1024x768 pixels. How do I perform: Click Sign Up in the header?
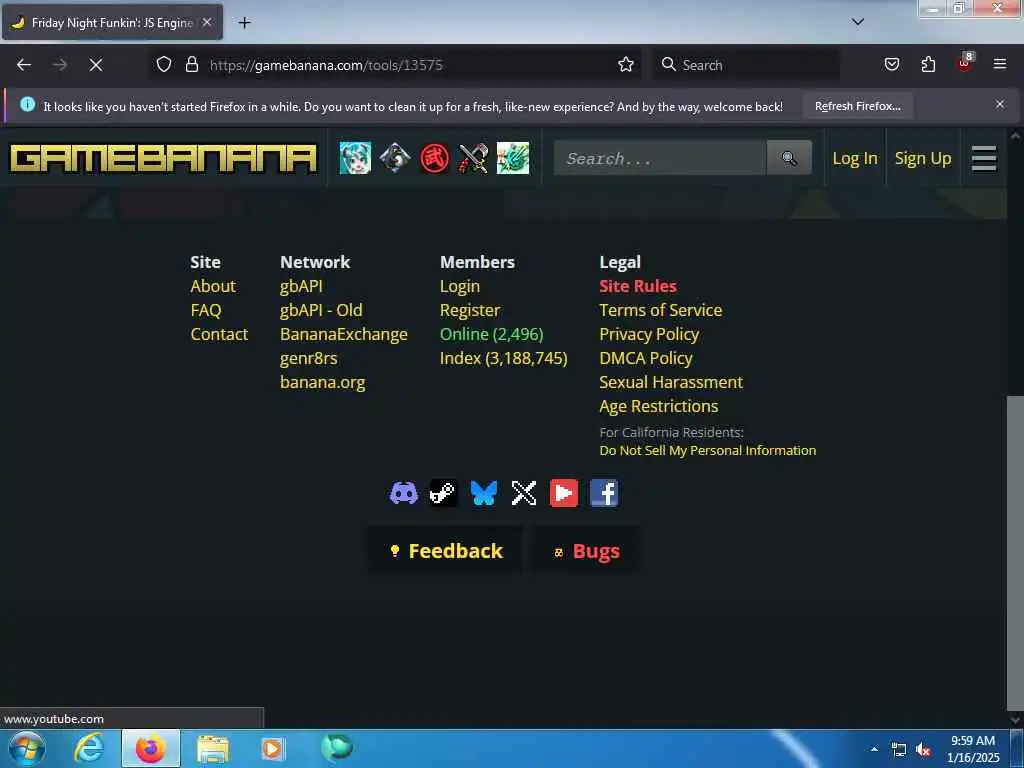[923, 158]
